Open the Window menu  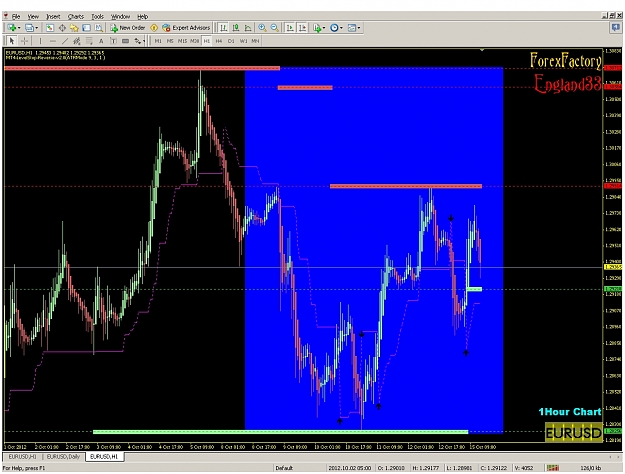[x=120, y=16]
